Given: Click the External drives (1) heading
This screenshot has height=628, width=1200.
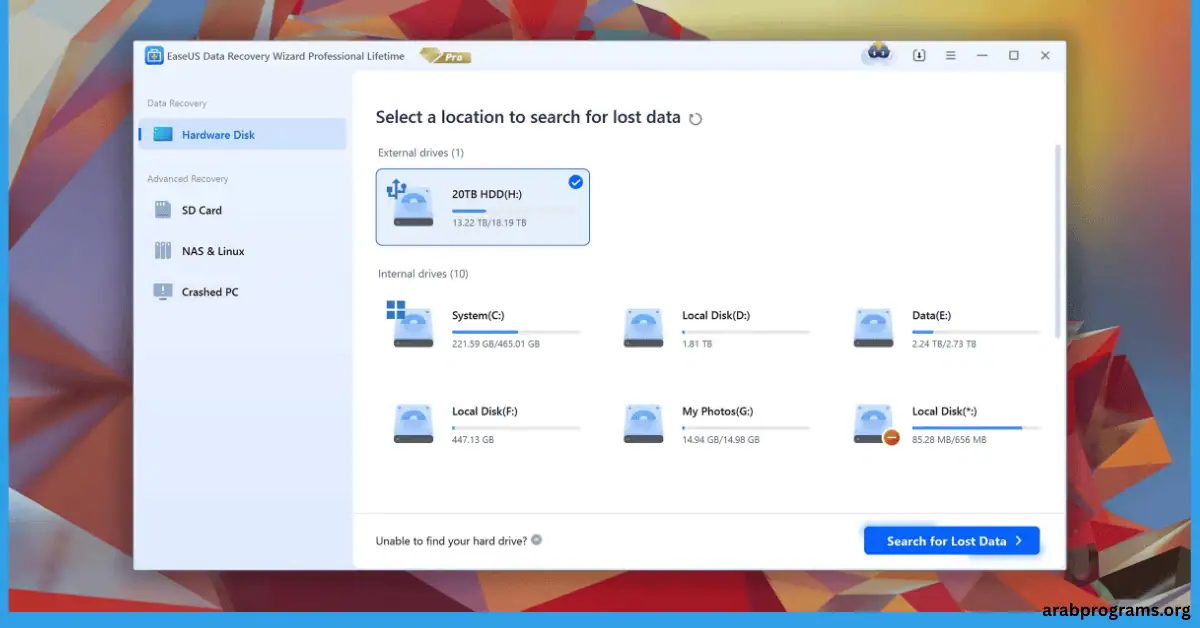Looking at the screenshot, I should (x=421, y=153).
